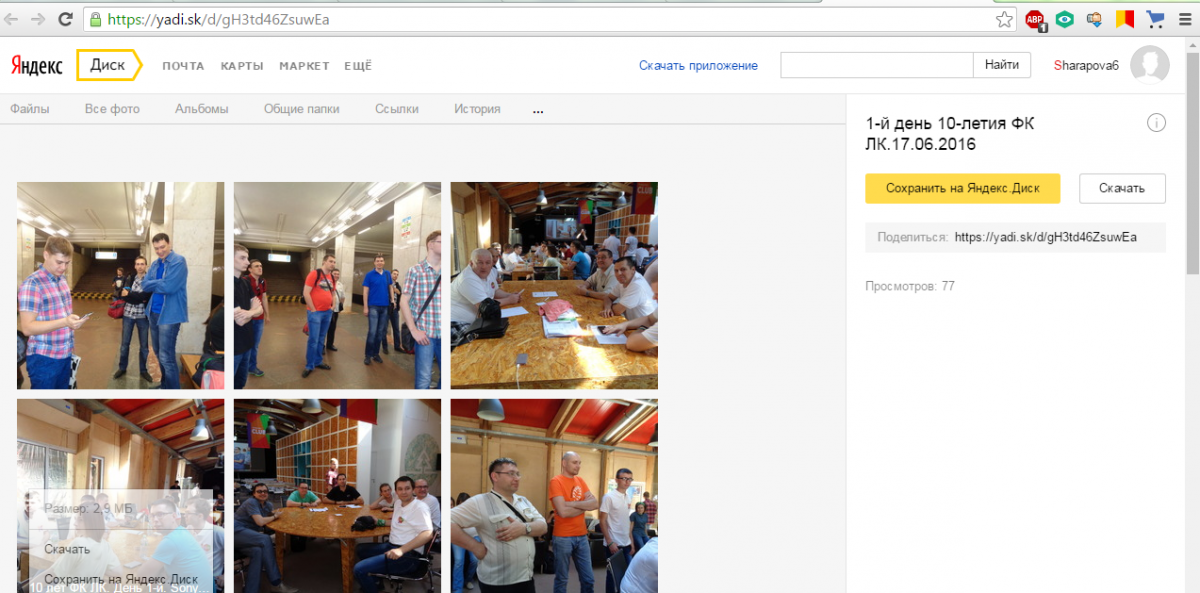Open the yellow-red flag extension icon
The width and height of the screenshot is (1200, 593).
1126,19
